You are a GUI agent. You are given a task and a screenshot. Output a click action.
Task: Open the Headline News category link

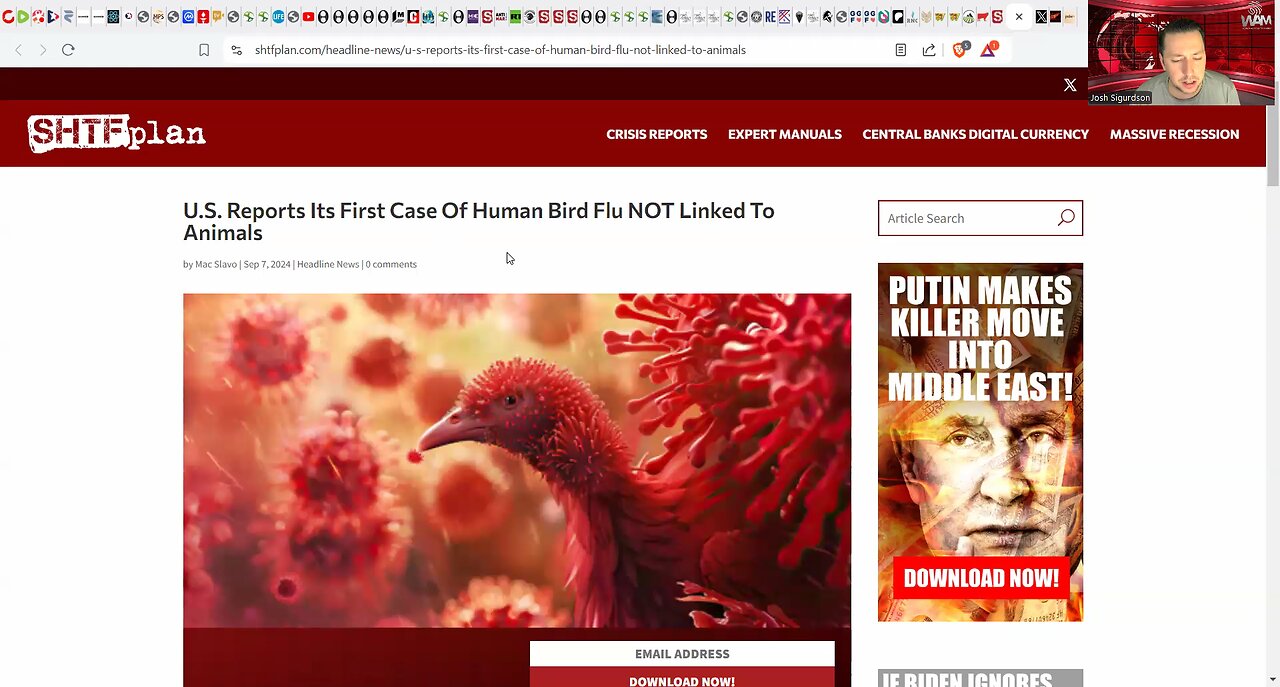(x=328, y=264)
